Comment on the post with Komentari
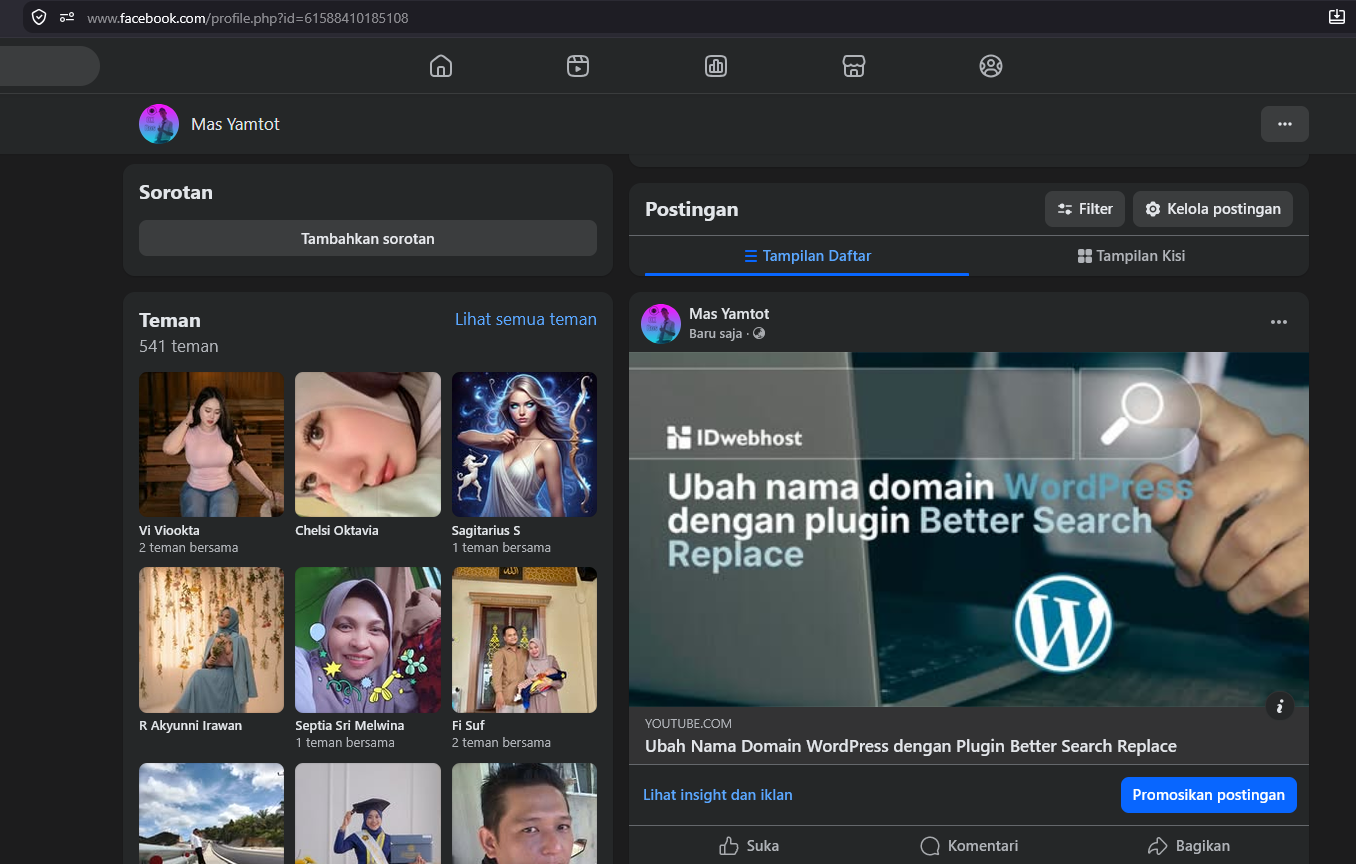 click(x=969, y=846)
